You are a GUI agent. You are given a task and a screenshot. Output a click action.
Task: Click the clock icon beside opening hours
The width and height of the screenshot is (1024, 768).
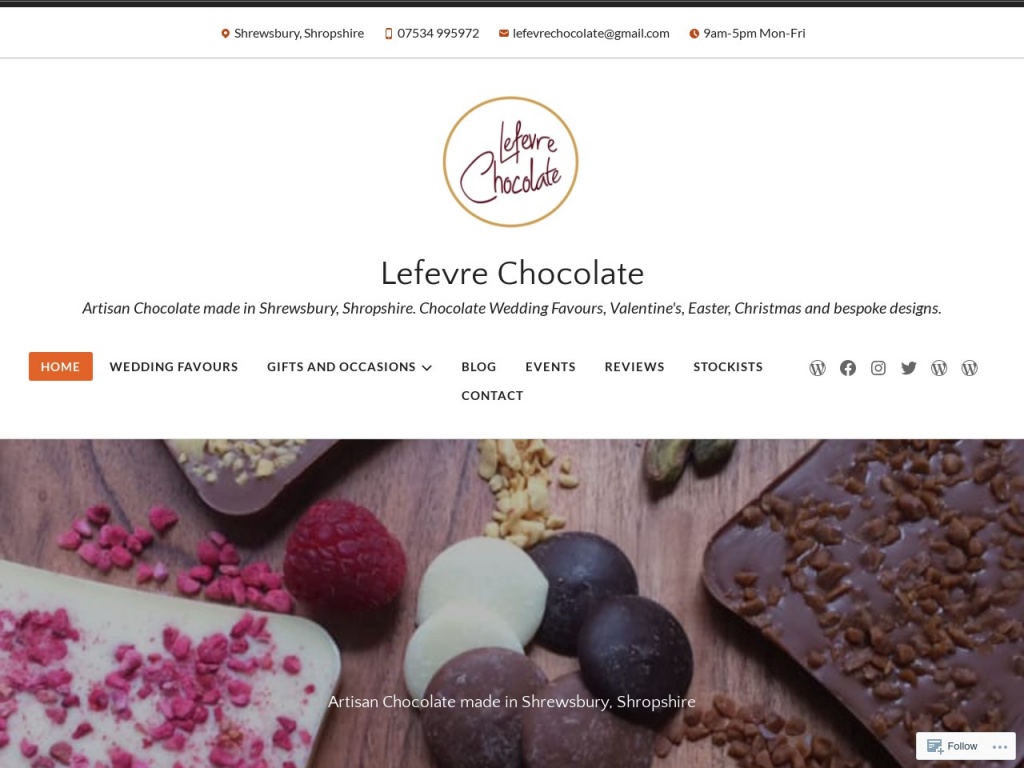click(694, 33)
